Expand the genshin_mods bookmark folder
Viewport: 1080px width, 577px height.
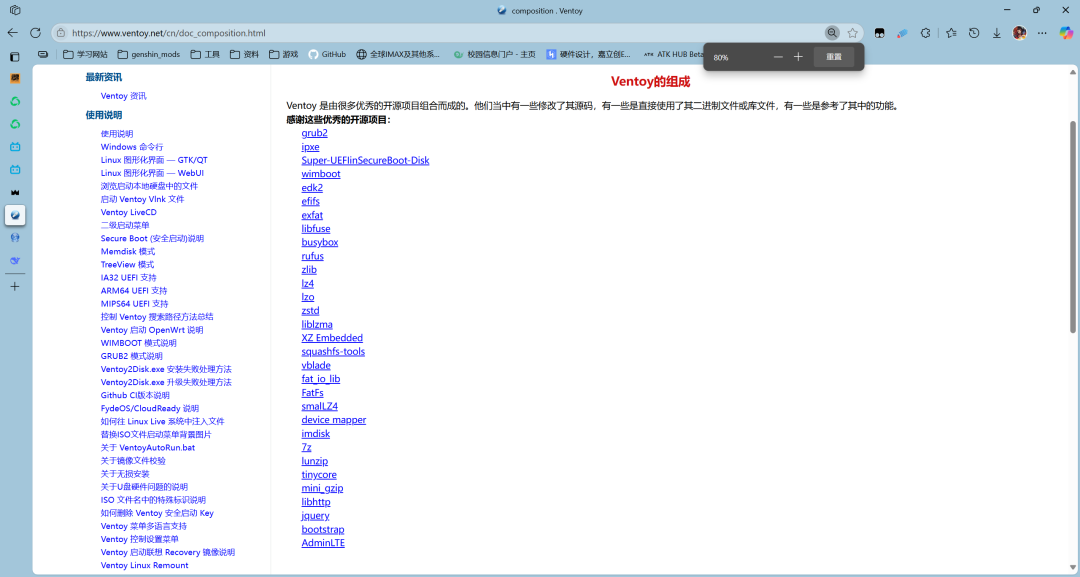pyautogui.click(x=149, y=54)
